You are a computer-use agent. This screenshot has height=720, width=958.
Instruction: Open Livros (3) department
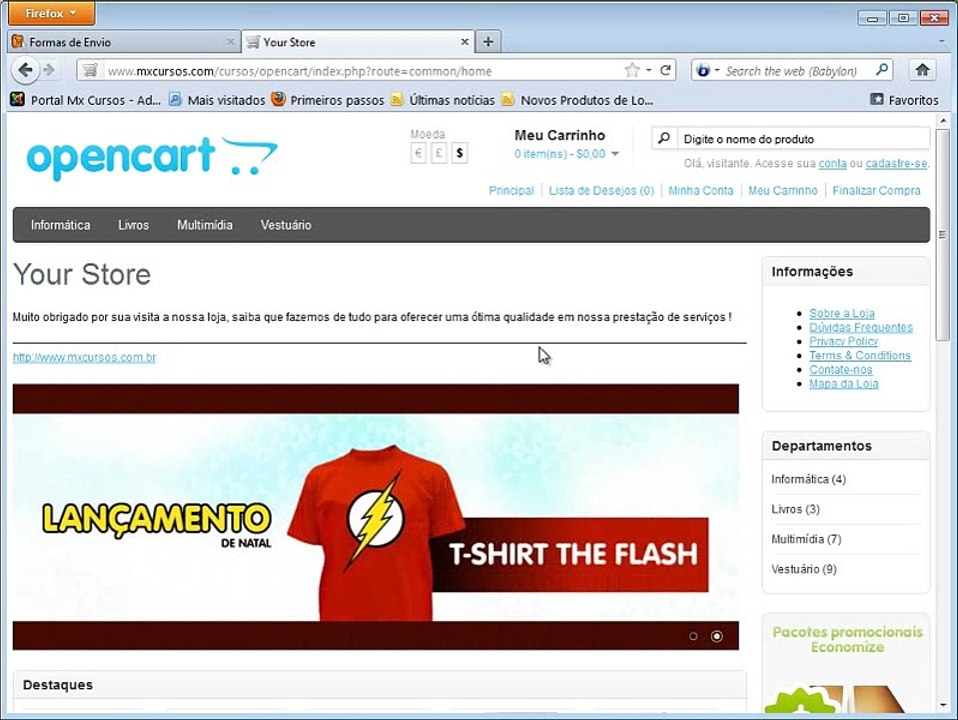coord(795,509)
